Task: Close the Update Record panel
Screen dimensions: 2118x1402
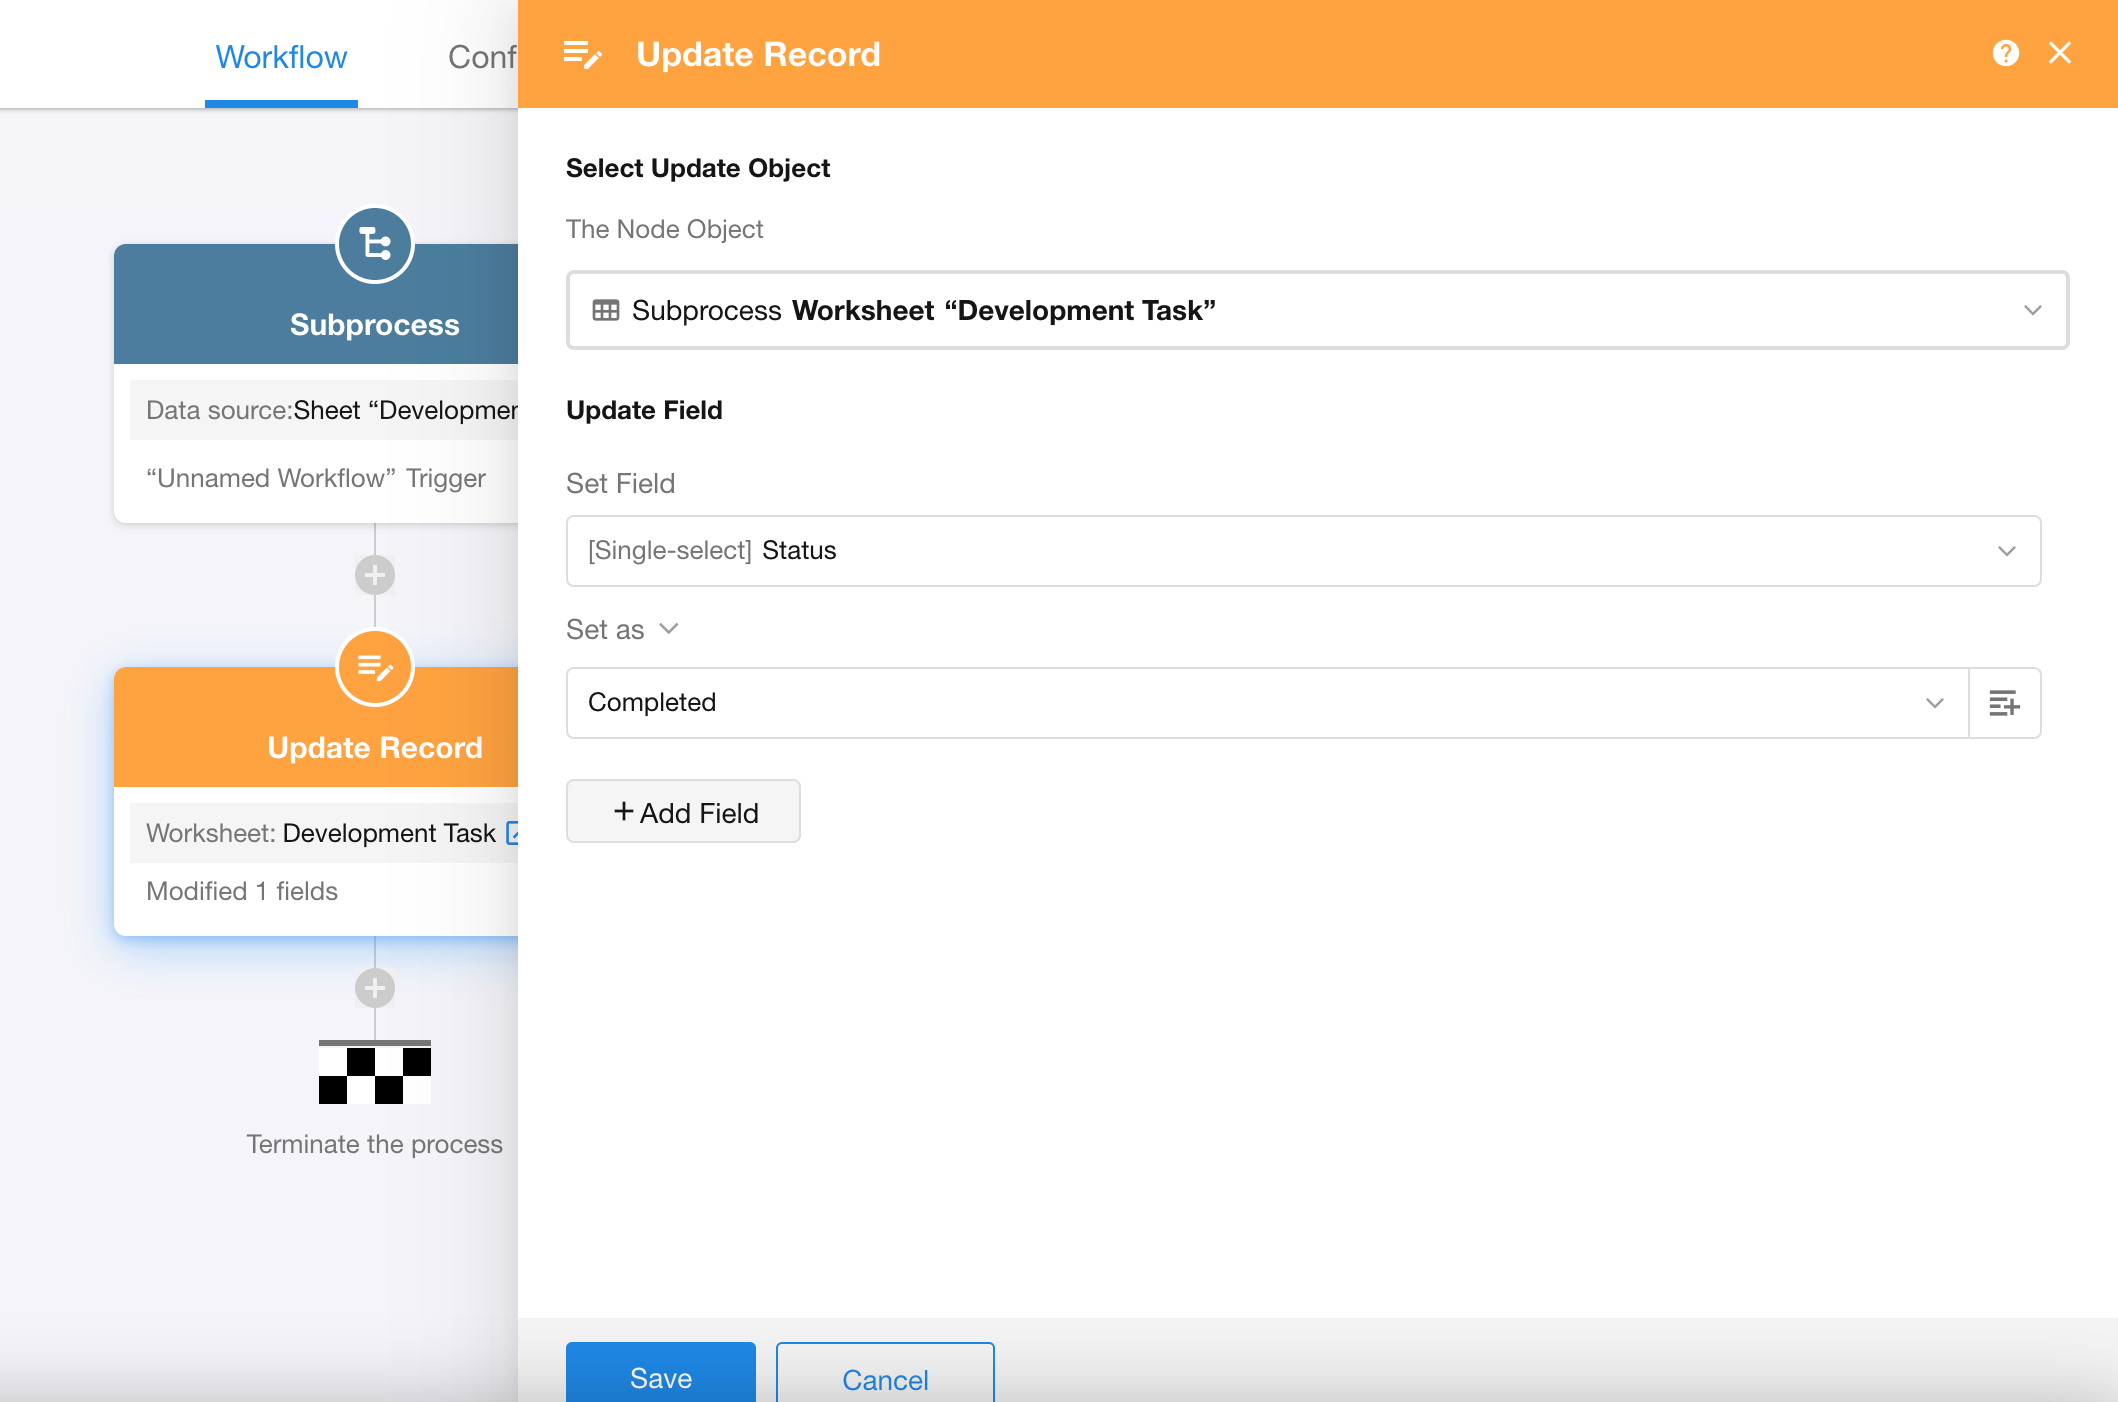Action: click(x=2060, y=53)
